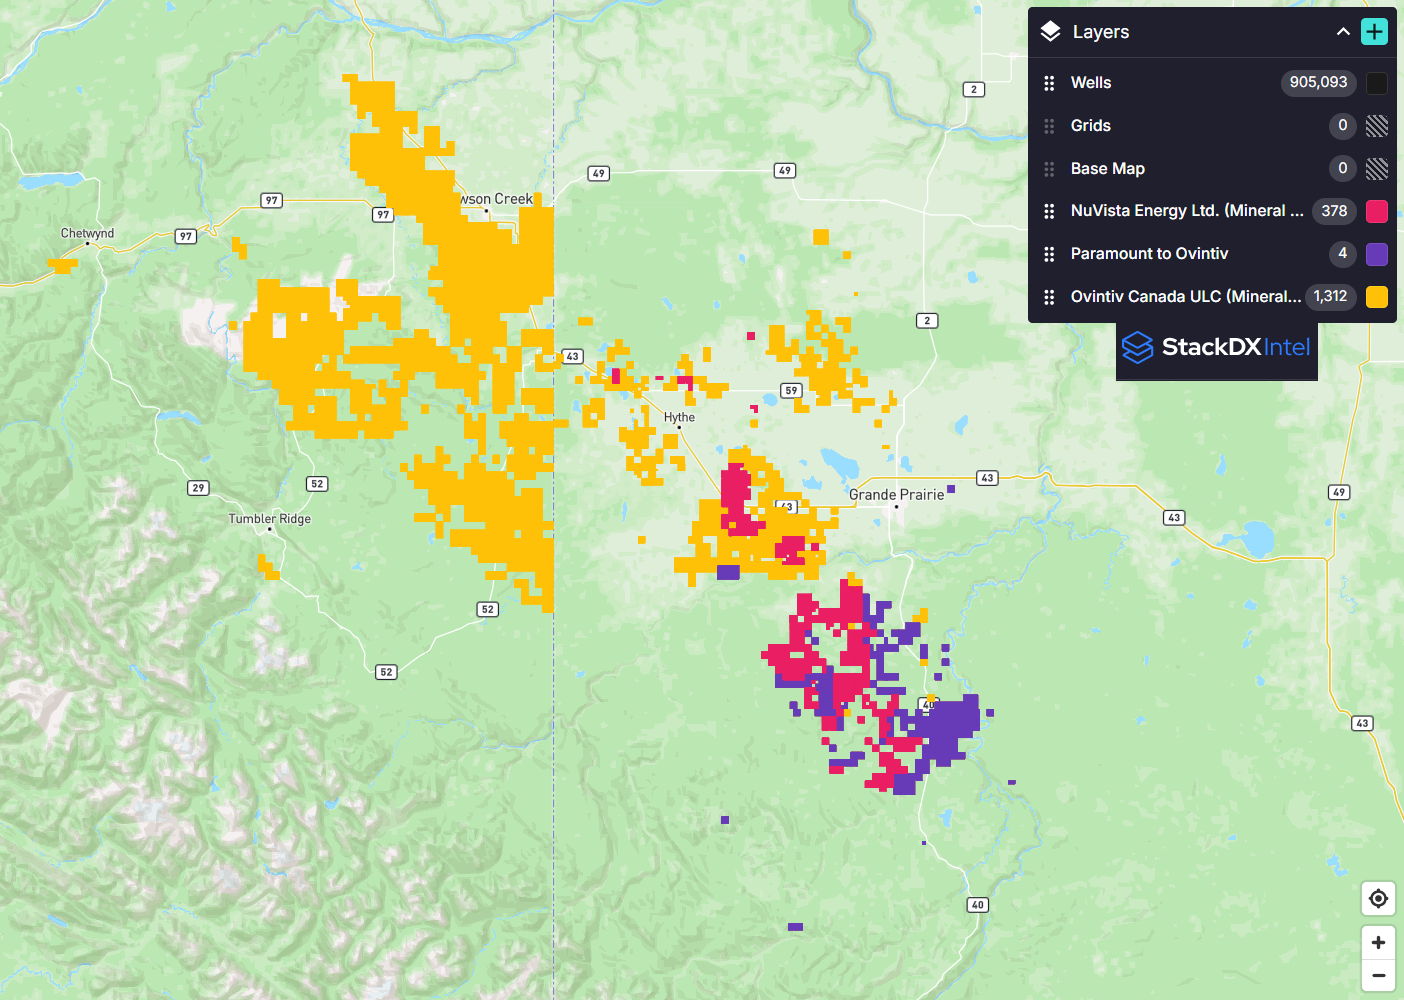Screen dimensions: 1404x1000
Task: Click the locate me target button
Action: click(x=1378, y=898)
